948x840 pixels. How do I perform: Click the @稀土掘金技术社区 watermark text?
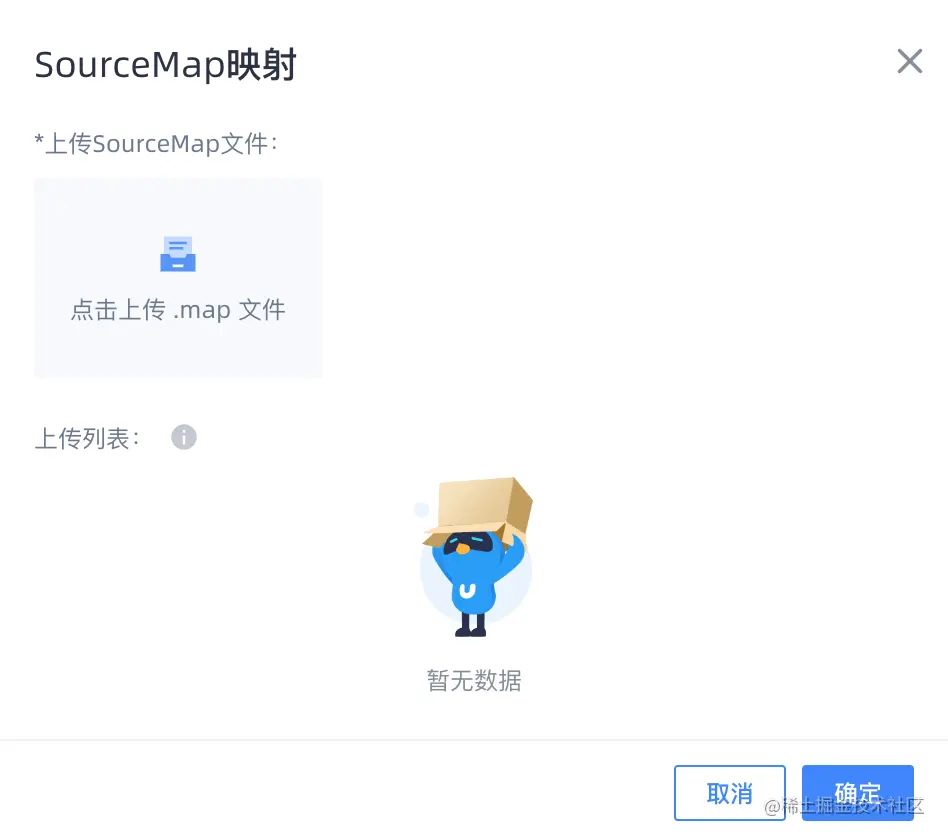pos(844,806)
